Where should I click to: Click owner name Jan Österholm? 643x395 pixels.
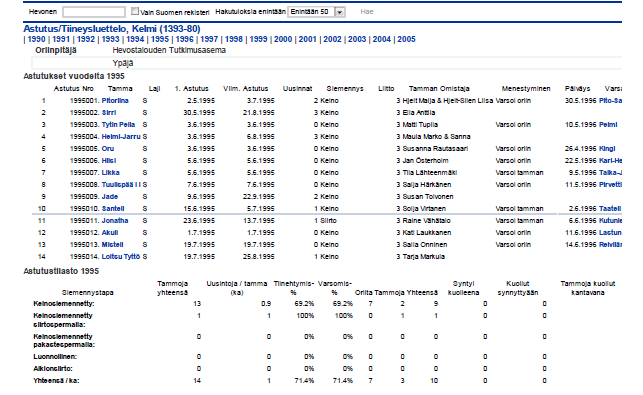tap(425, 161)
